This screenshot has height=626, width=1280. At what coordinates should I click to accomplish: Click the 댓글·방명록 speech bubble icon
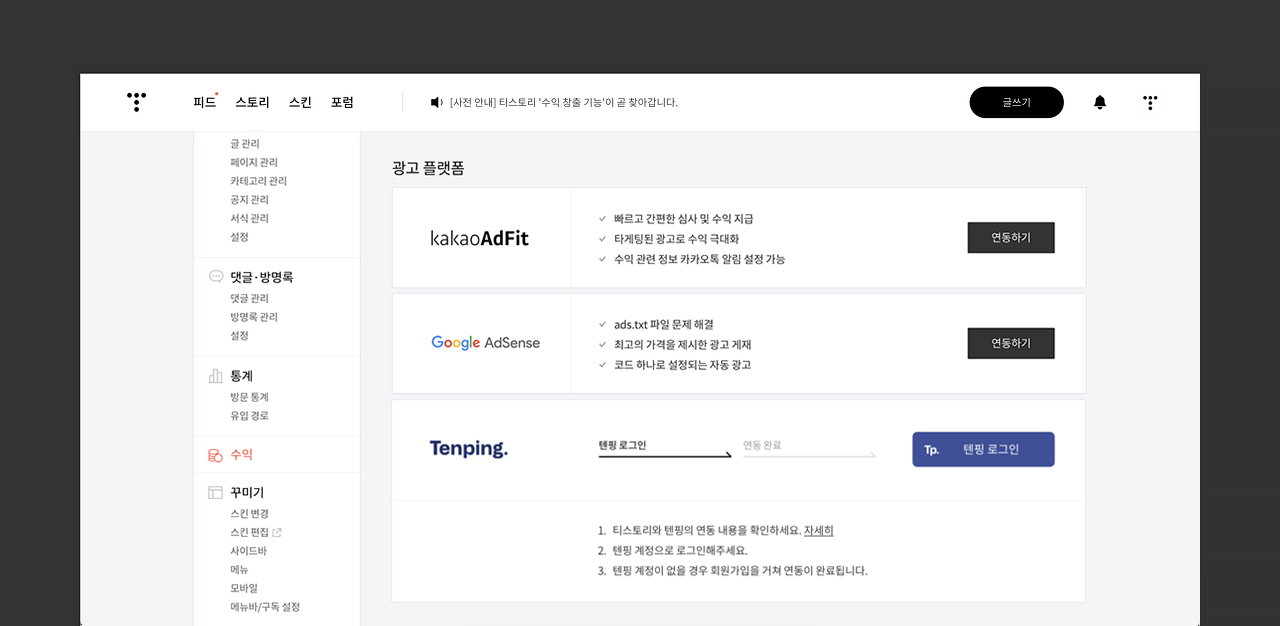216,277
